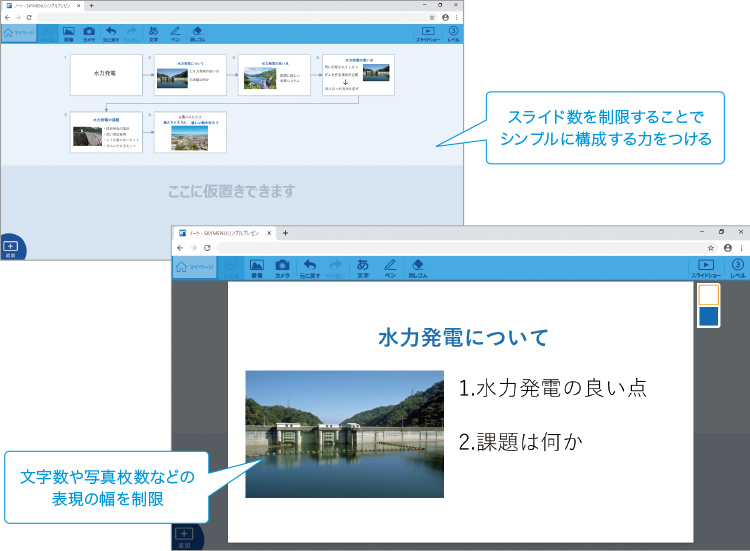Select the 消しゴム eraser in the slide editor window

coord(417,267)
